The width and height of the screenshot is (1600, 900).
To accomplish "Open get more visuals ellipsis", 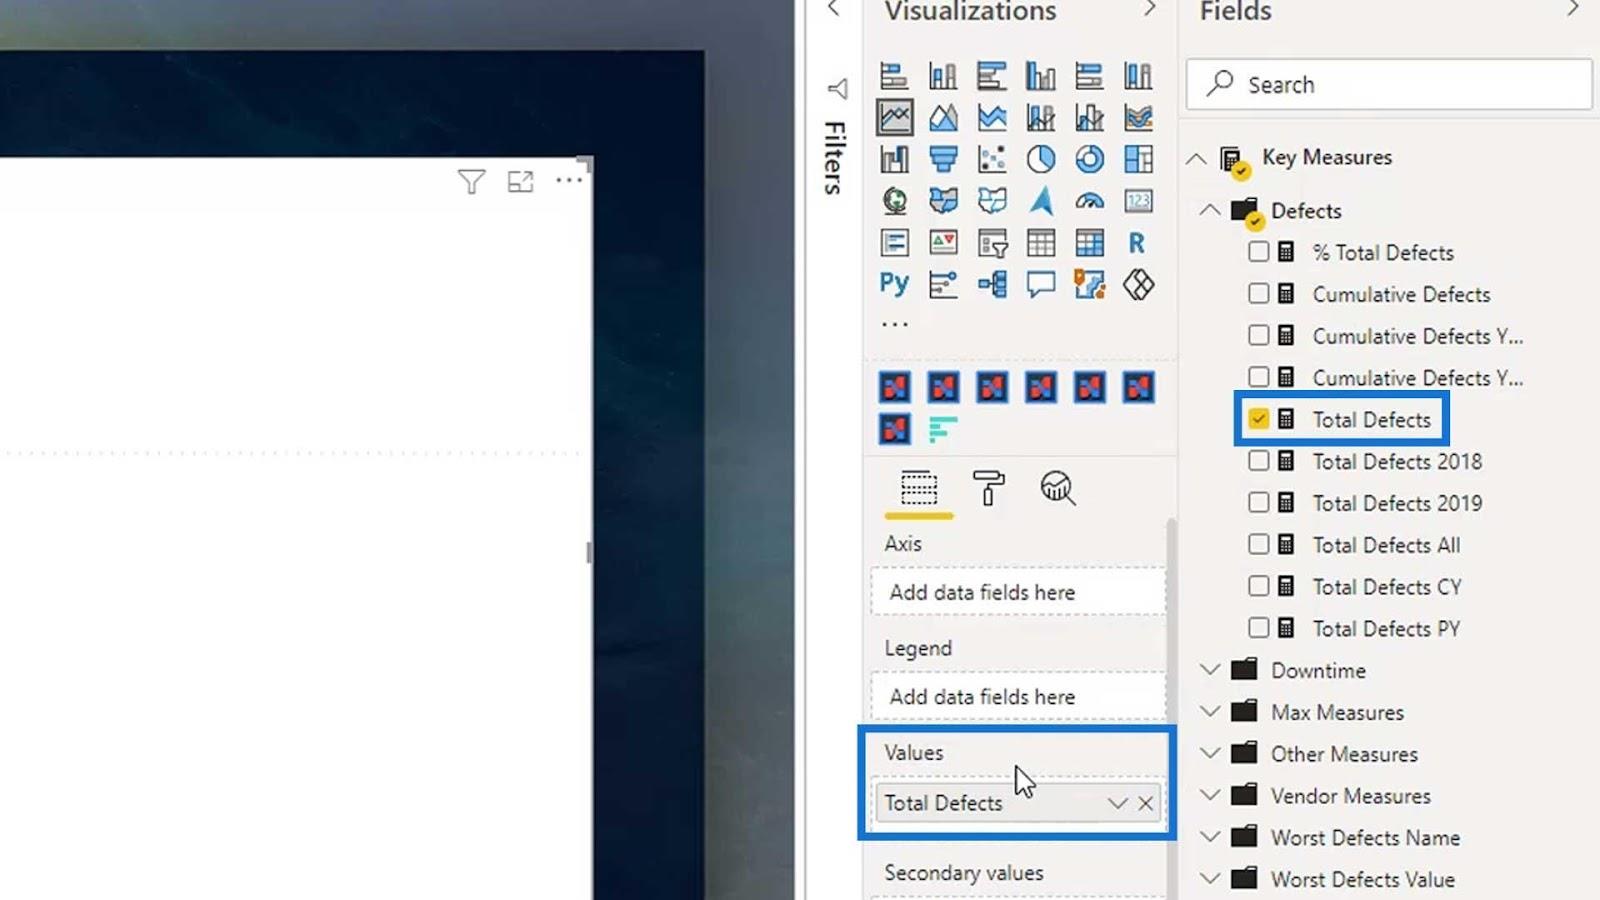I will (895, 324).
